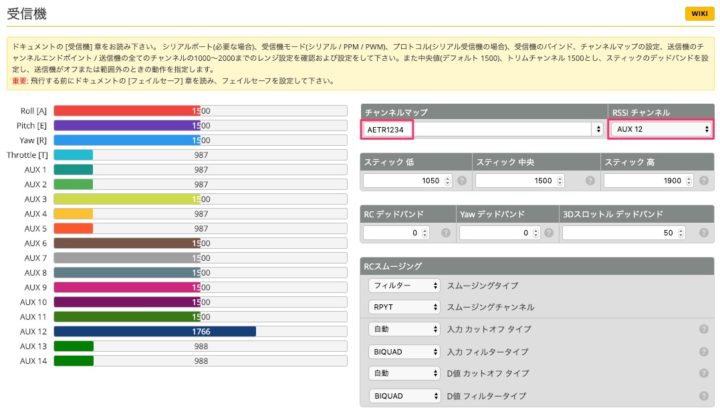Screen dimensions: 720x416
Task: Click the AUX 12 blue channel bar
Action: click(x=155, y=332)
